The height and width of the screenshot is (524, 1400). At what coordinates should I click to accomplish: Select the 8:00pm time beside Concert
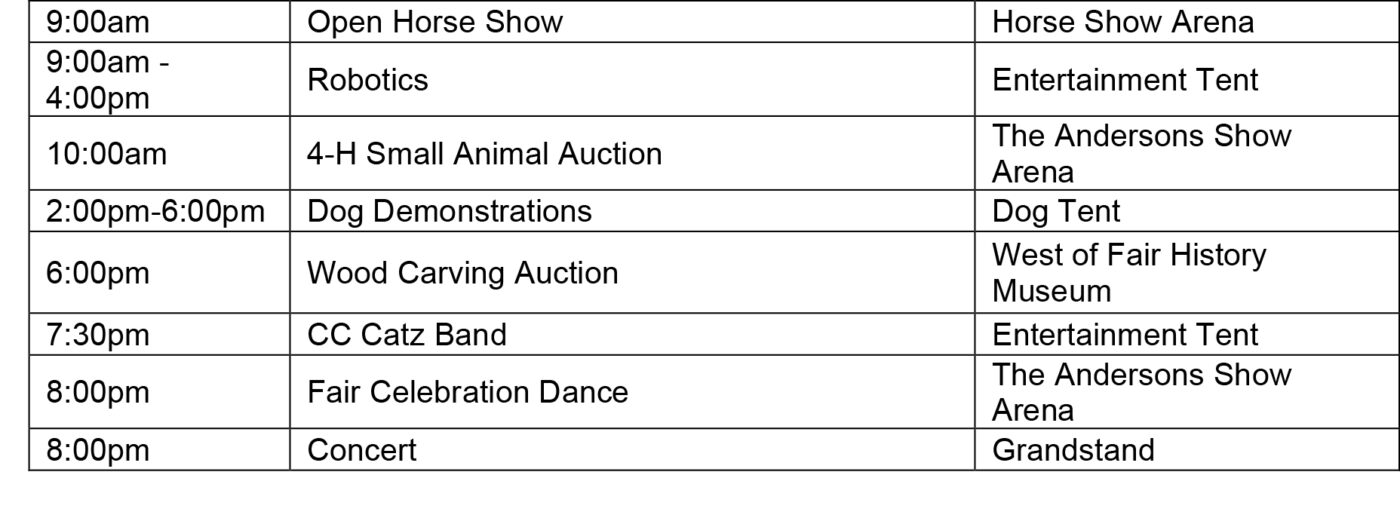(97, 450)
